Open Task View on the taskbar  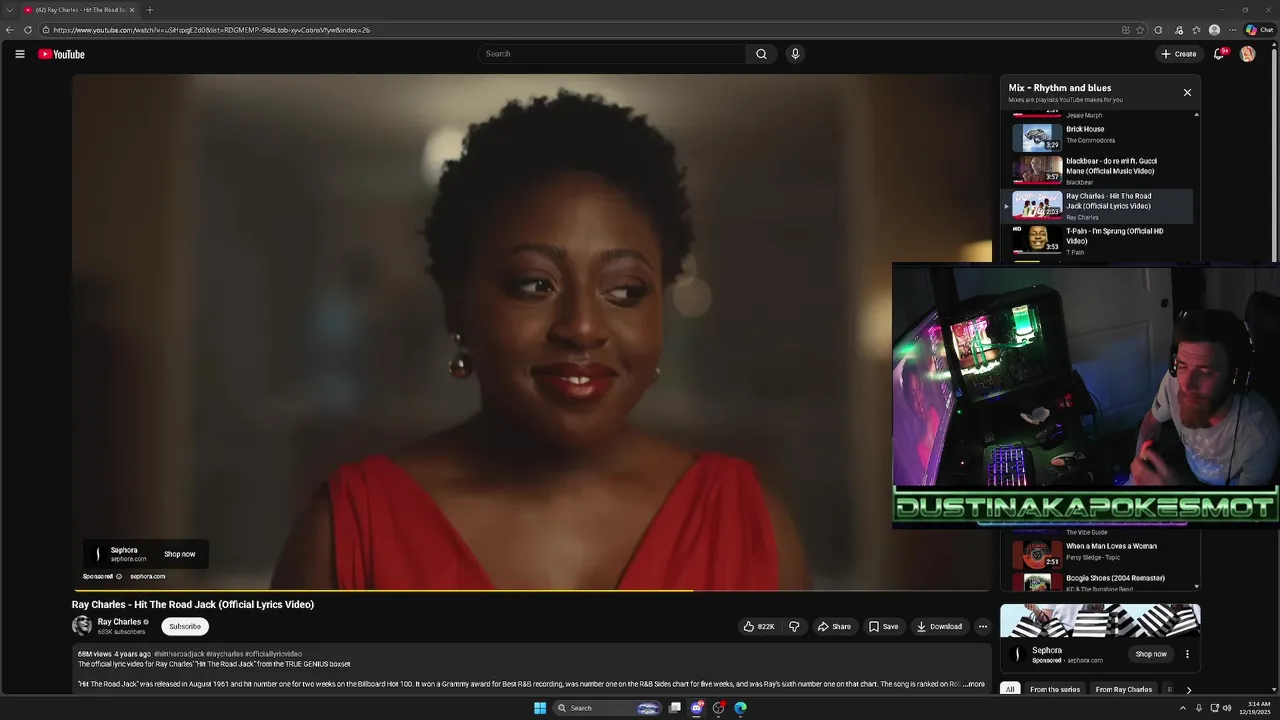click(x=675, y=708)
